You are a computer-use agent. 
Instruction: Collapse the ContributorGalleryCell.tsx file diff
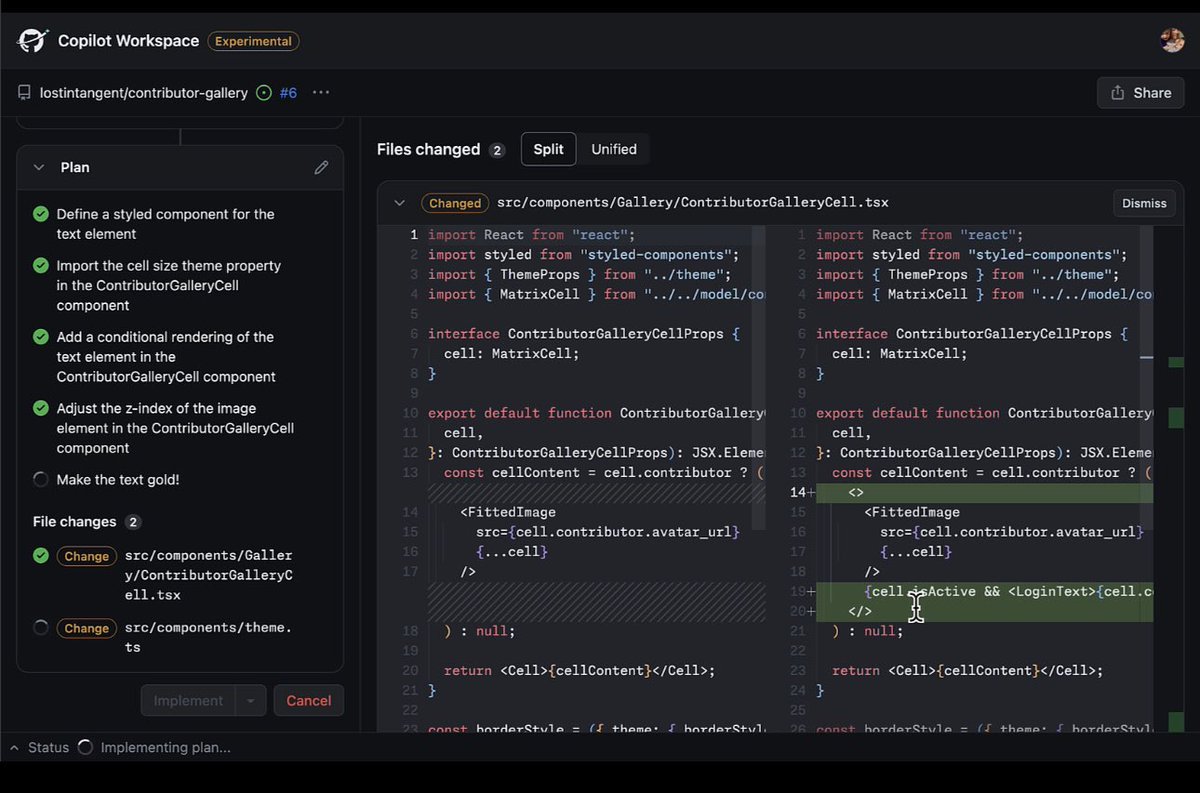[399, 203]
